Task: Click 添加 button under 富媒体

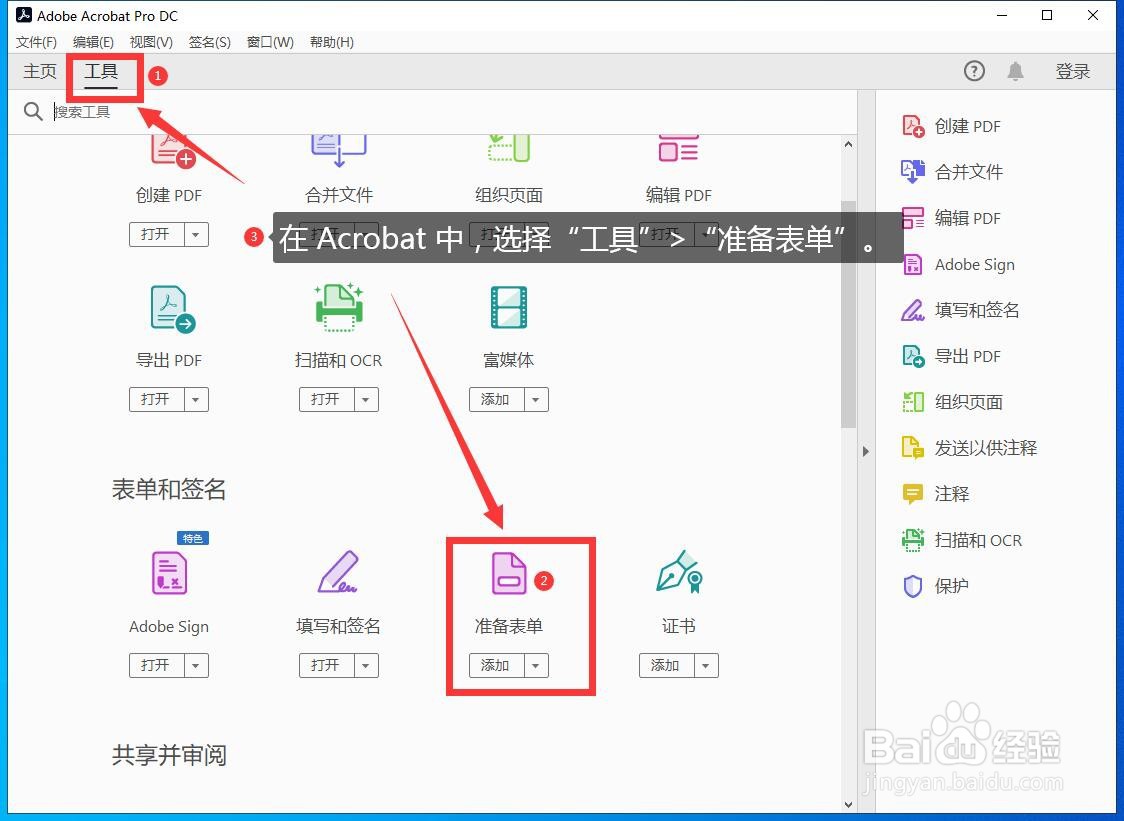Action: pyautogui.click(x=496, y=399)
